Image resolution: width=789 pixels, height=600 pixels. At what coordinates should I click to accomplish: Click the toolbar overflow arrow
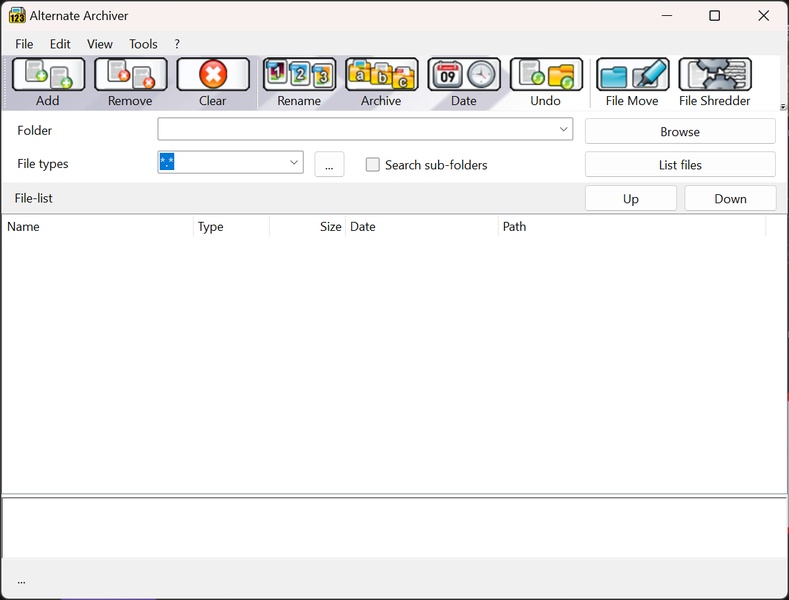[x=782, y=107]
